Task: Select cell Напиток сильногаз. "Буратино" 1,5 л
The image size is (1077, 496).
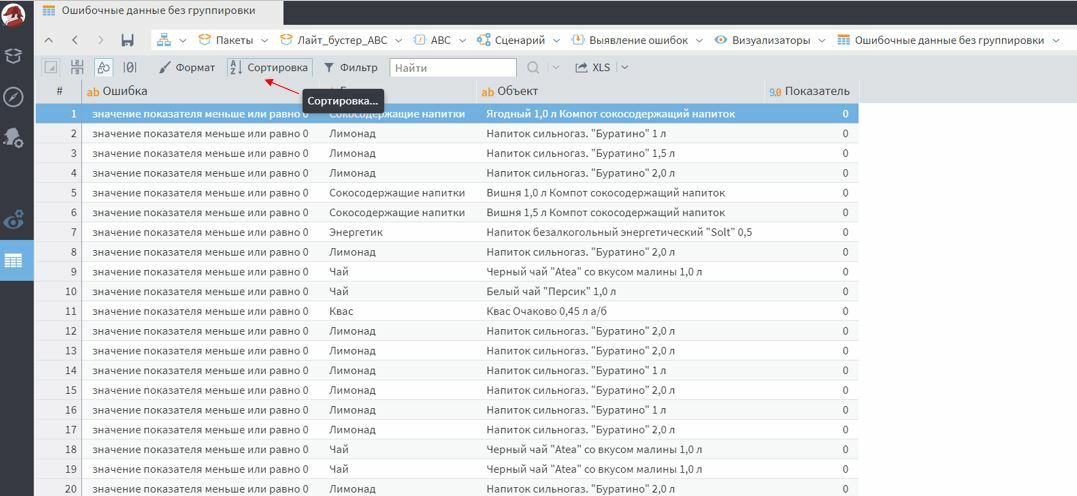Action: pyautogui.click(x=620, y=153)
